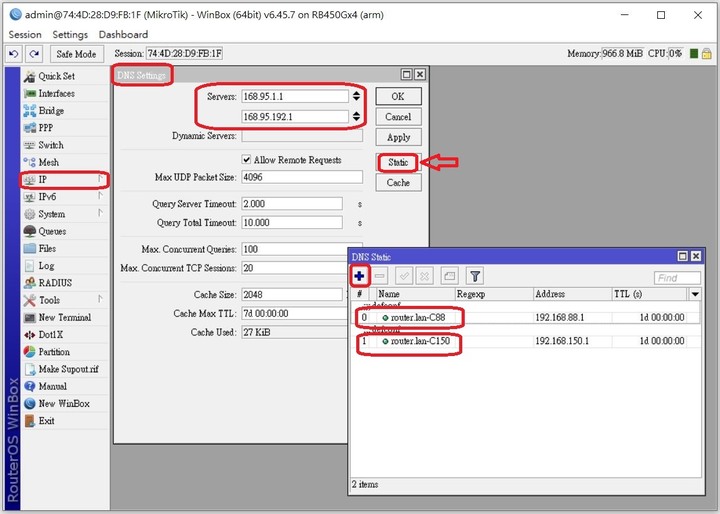Click the Cache button
The image size is (720, 514).
point(398,183)
